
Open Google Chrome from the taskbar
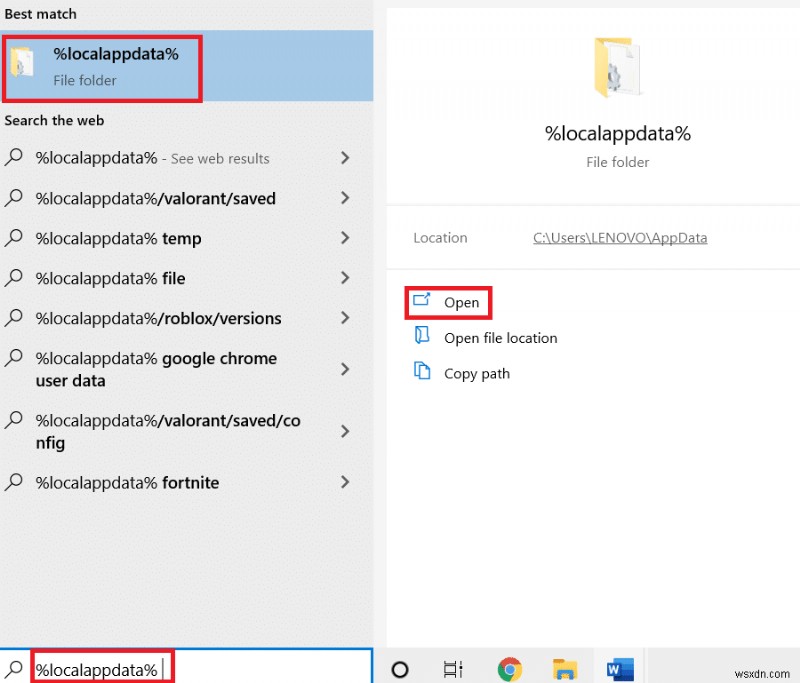pos(510,668)
